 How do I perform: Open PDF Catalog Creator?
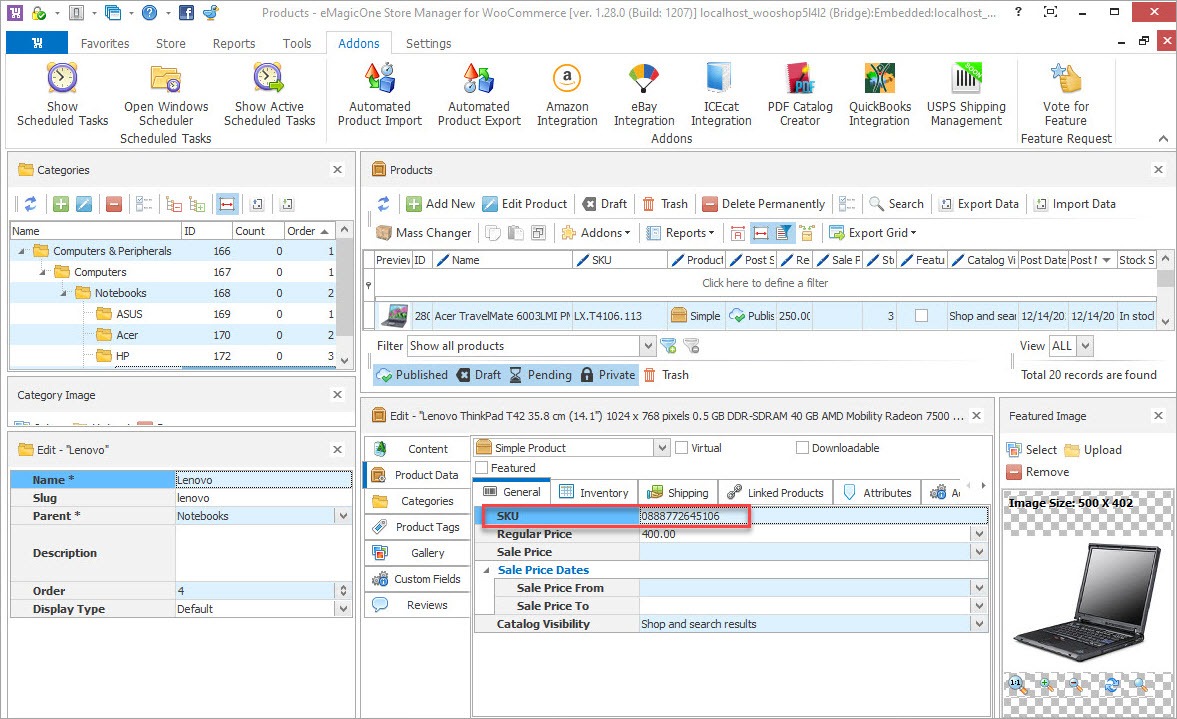pos(800,95)
